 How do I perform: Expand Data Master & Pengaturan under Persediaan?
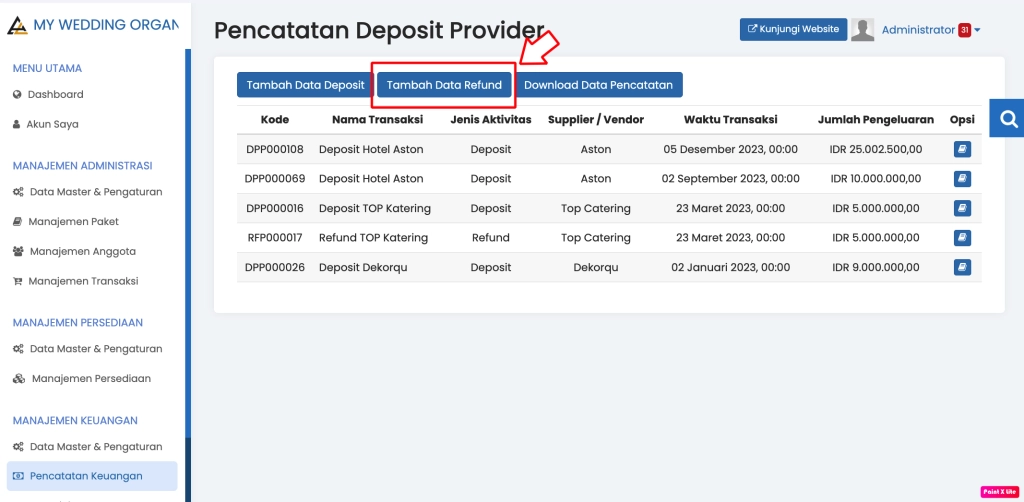tap(95, 349)
